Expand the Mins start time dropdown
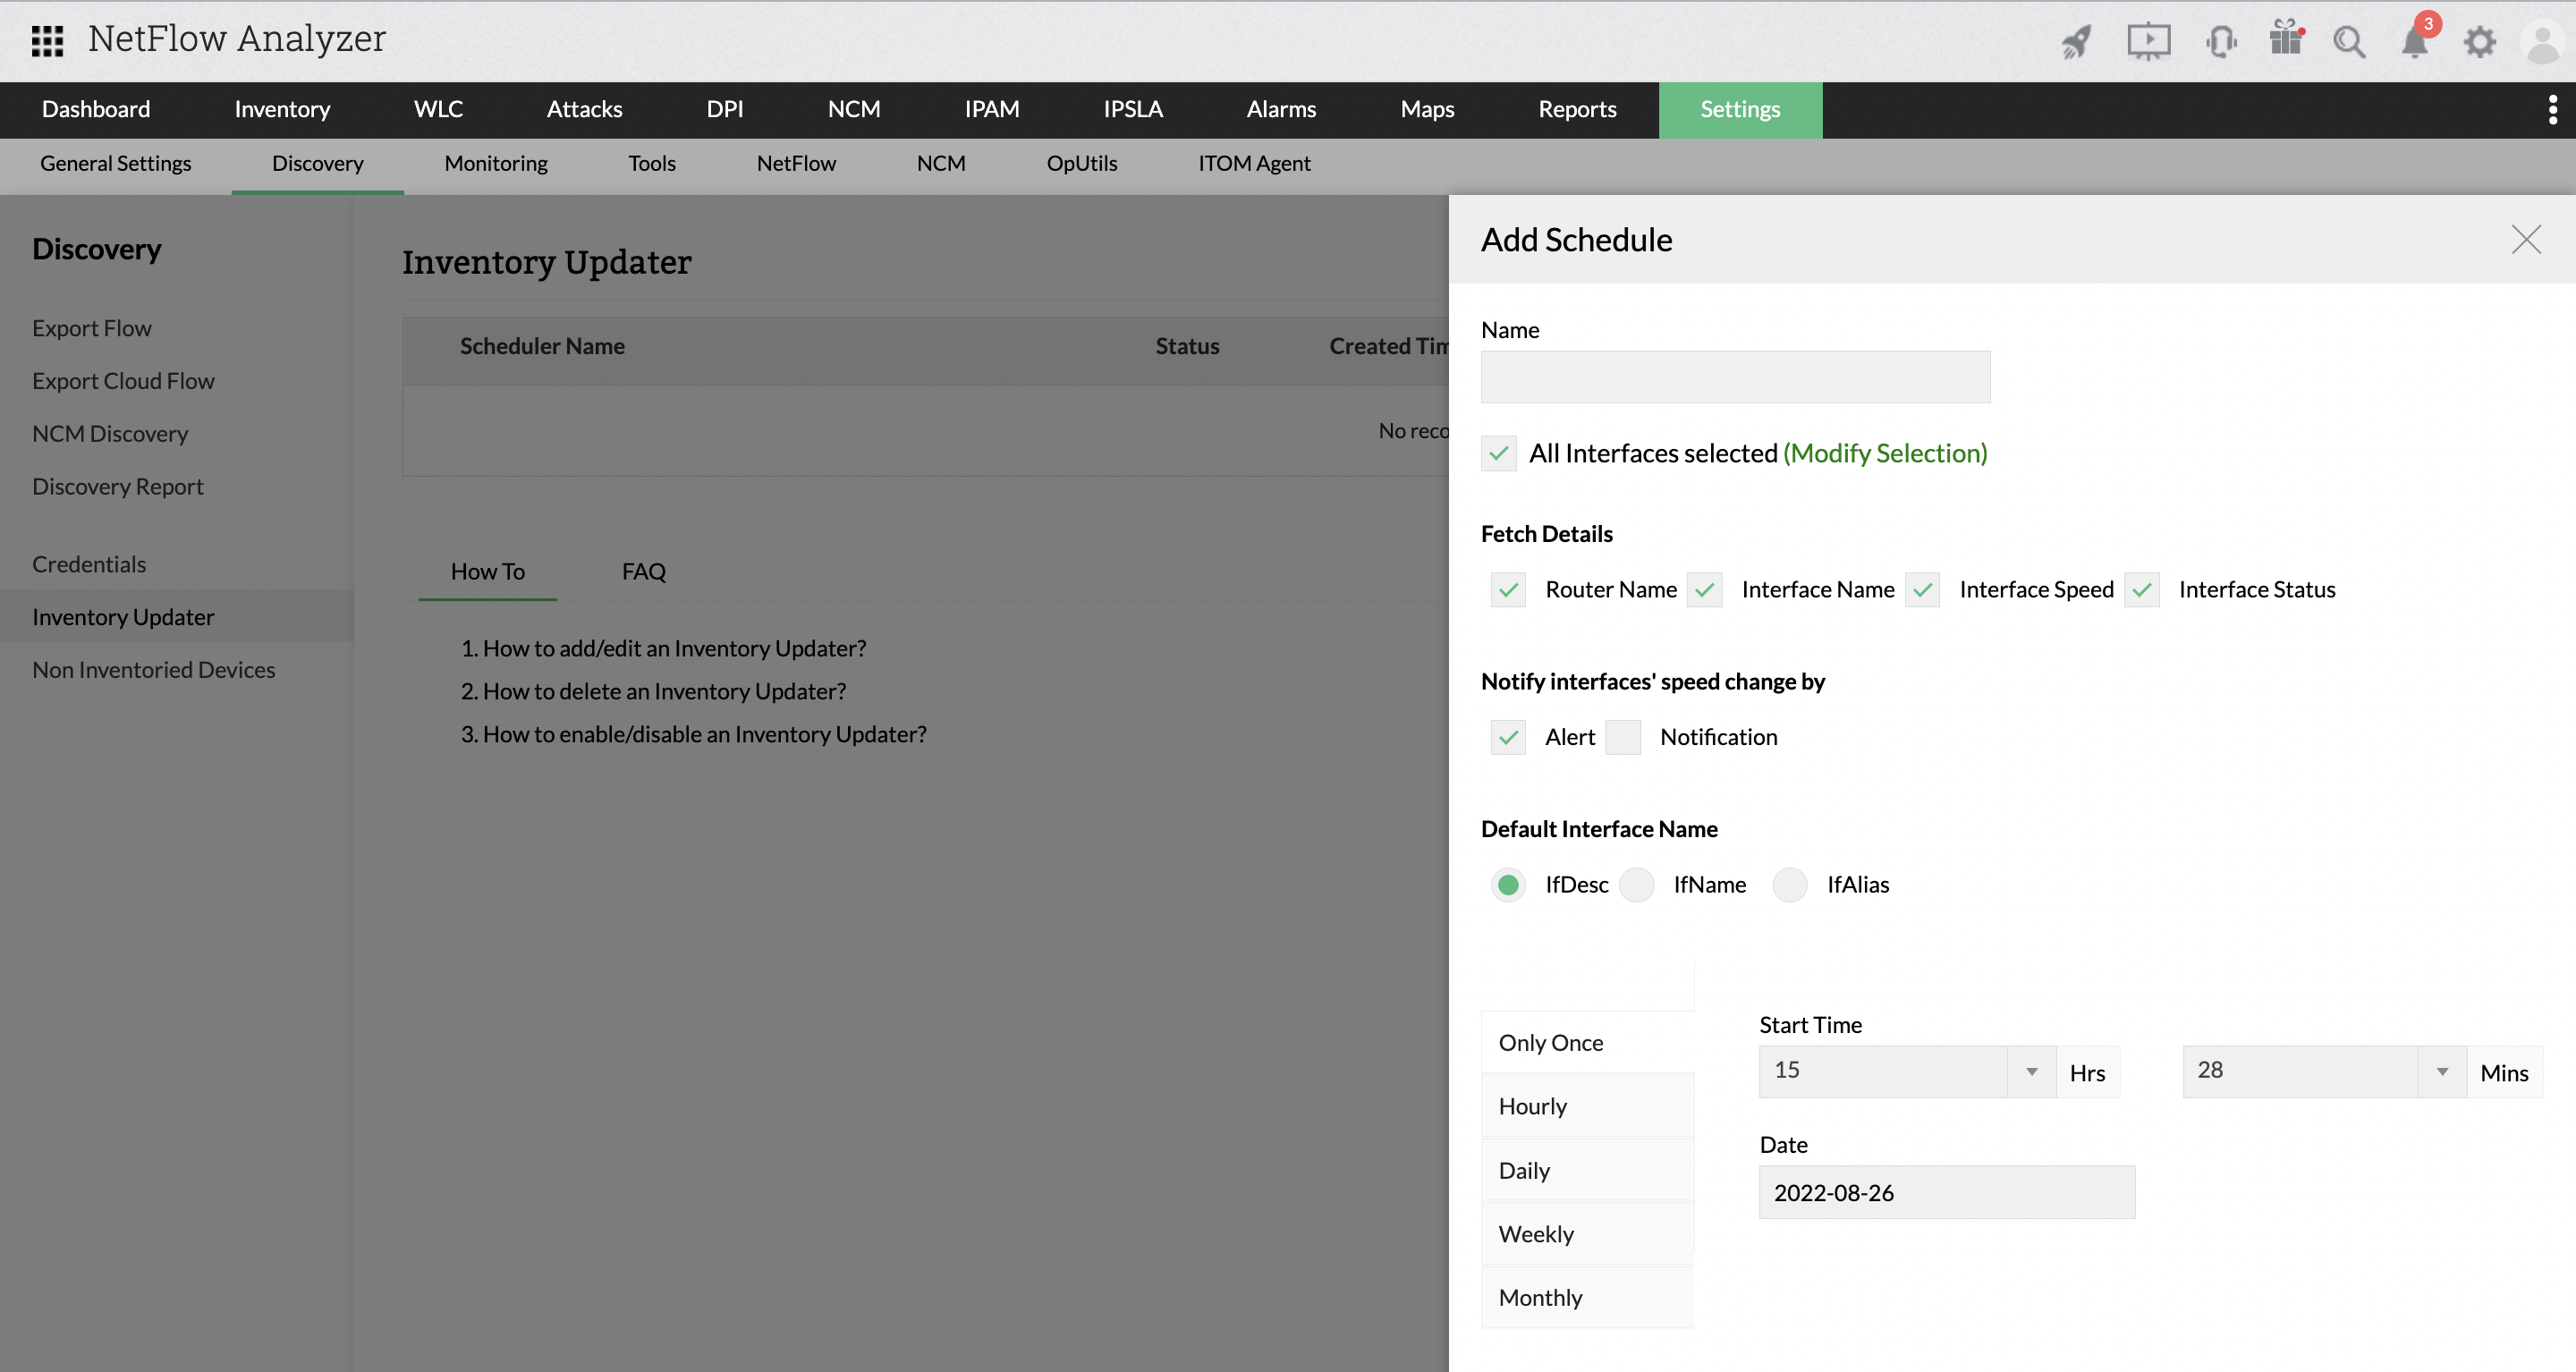The height and width of the screenshot is (1372, 2576). [x=2442, y=1071]
